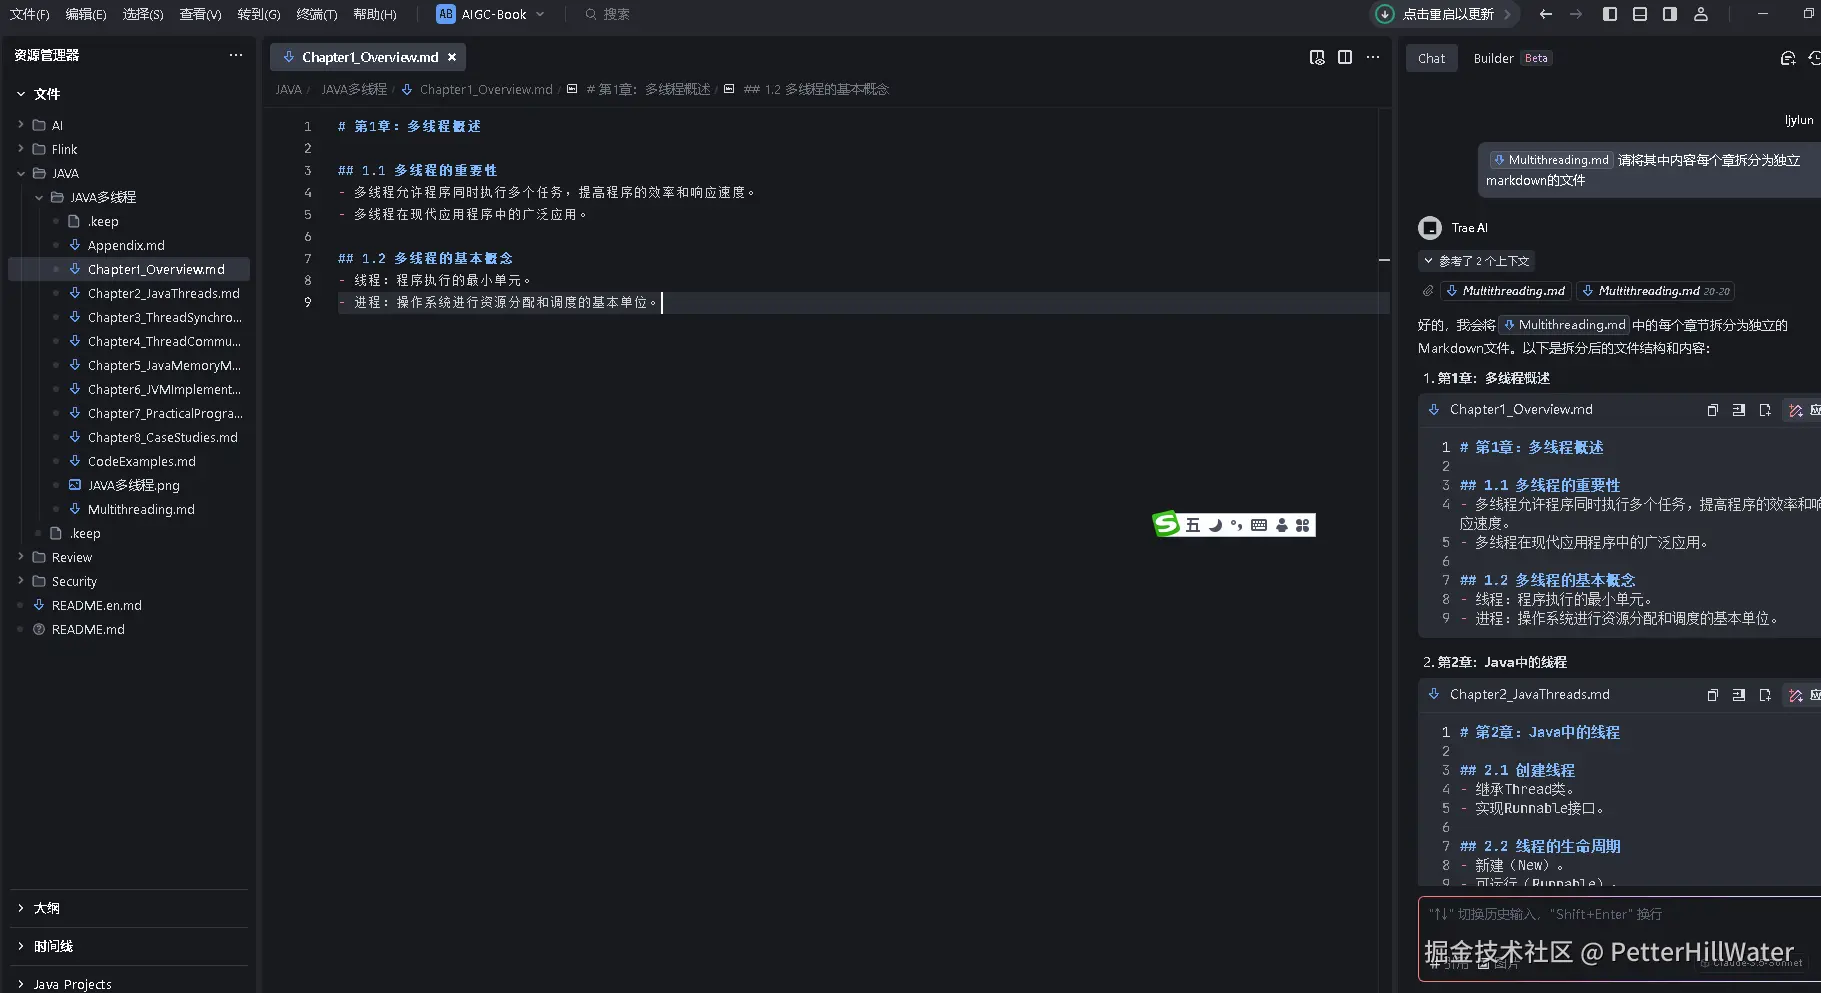Open explorer panel more actions menu
Screen dimensions: 1821x993
[x=236, y=55]
